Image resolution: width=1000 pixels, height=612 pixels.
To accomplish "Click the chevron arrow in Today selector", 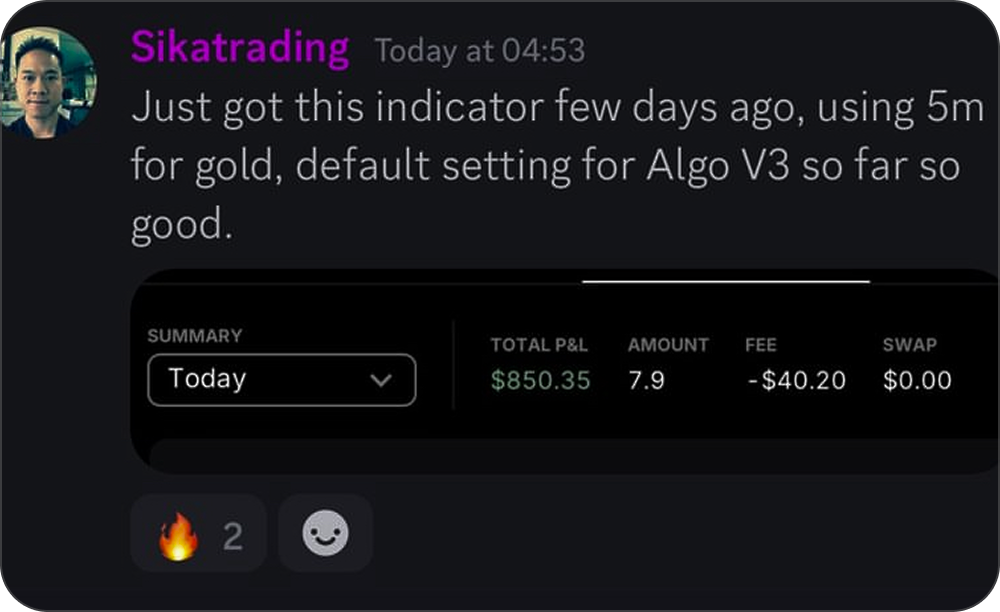I will (x=381, y=381).
